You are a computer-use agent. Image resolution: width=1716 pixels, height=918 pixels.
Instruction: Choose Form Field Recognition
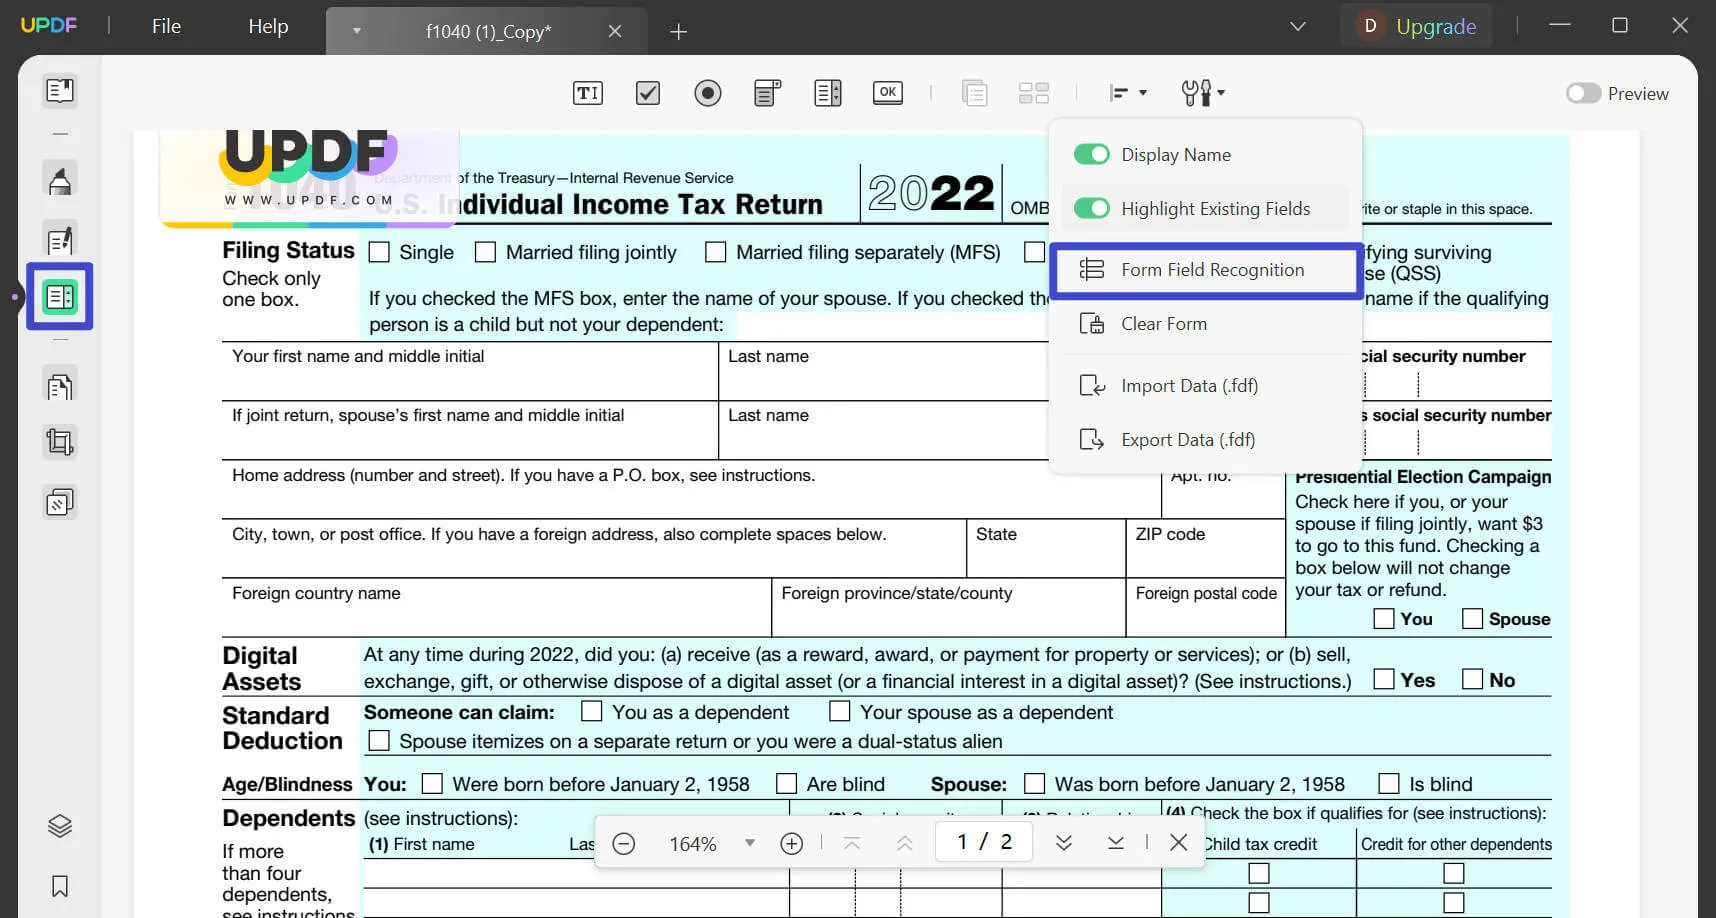pos(1211,270)
